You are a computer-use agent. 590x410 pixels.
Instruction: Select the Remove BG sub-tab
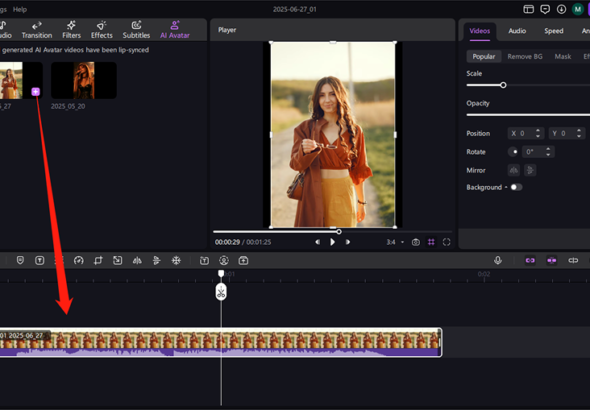click(x=525, y=56)
